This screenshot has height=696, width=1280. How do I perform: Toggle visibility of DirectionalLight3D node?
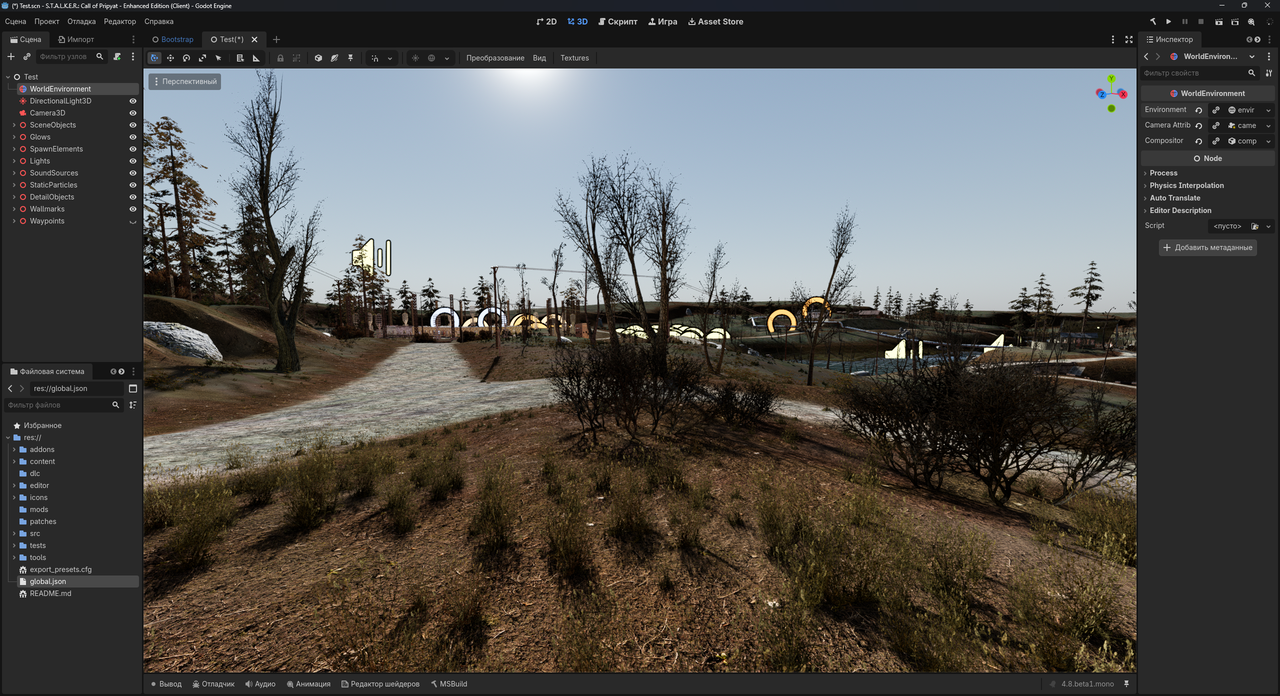133,101
